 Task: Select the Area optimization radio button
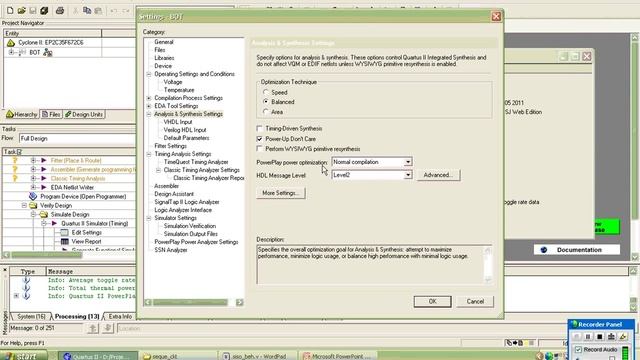click(x=266, y=111)
